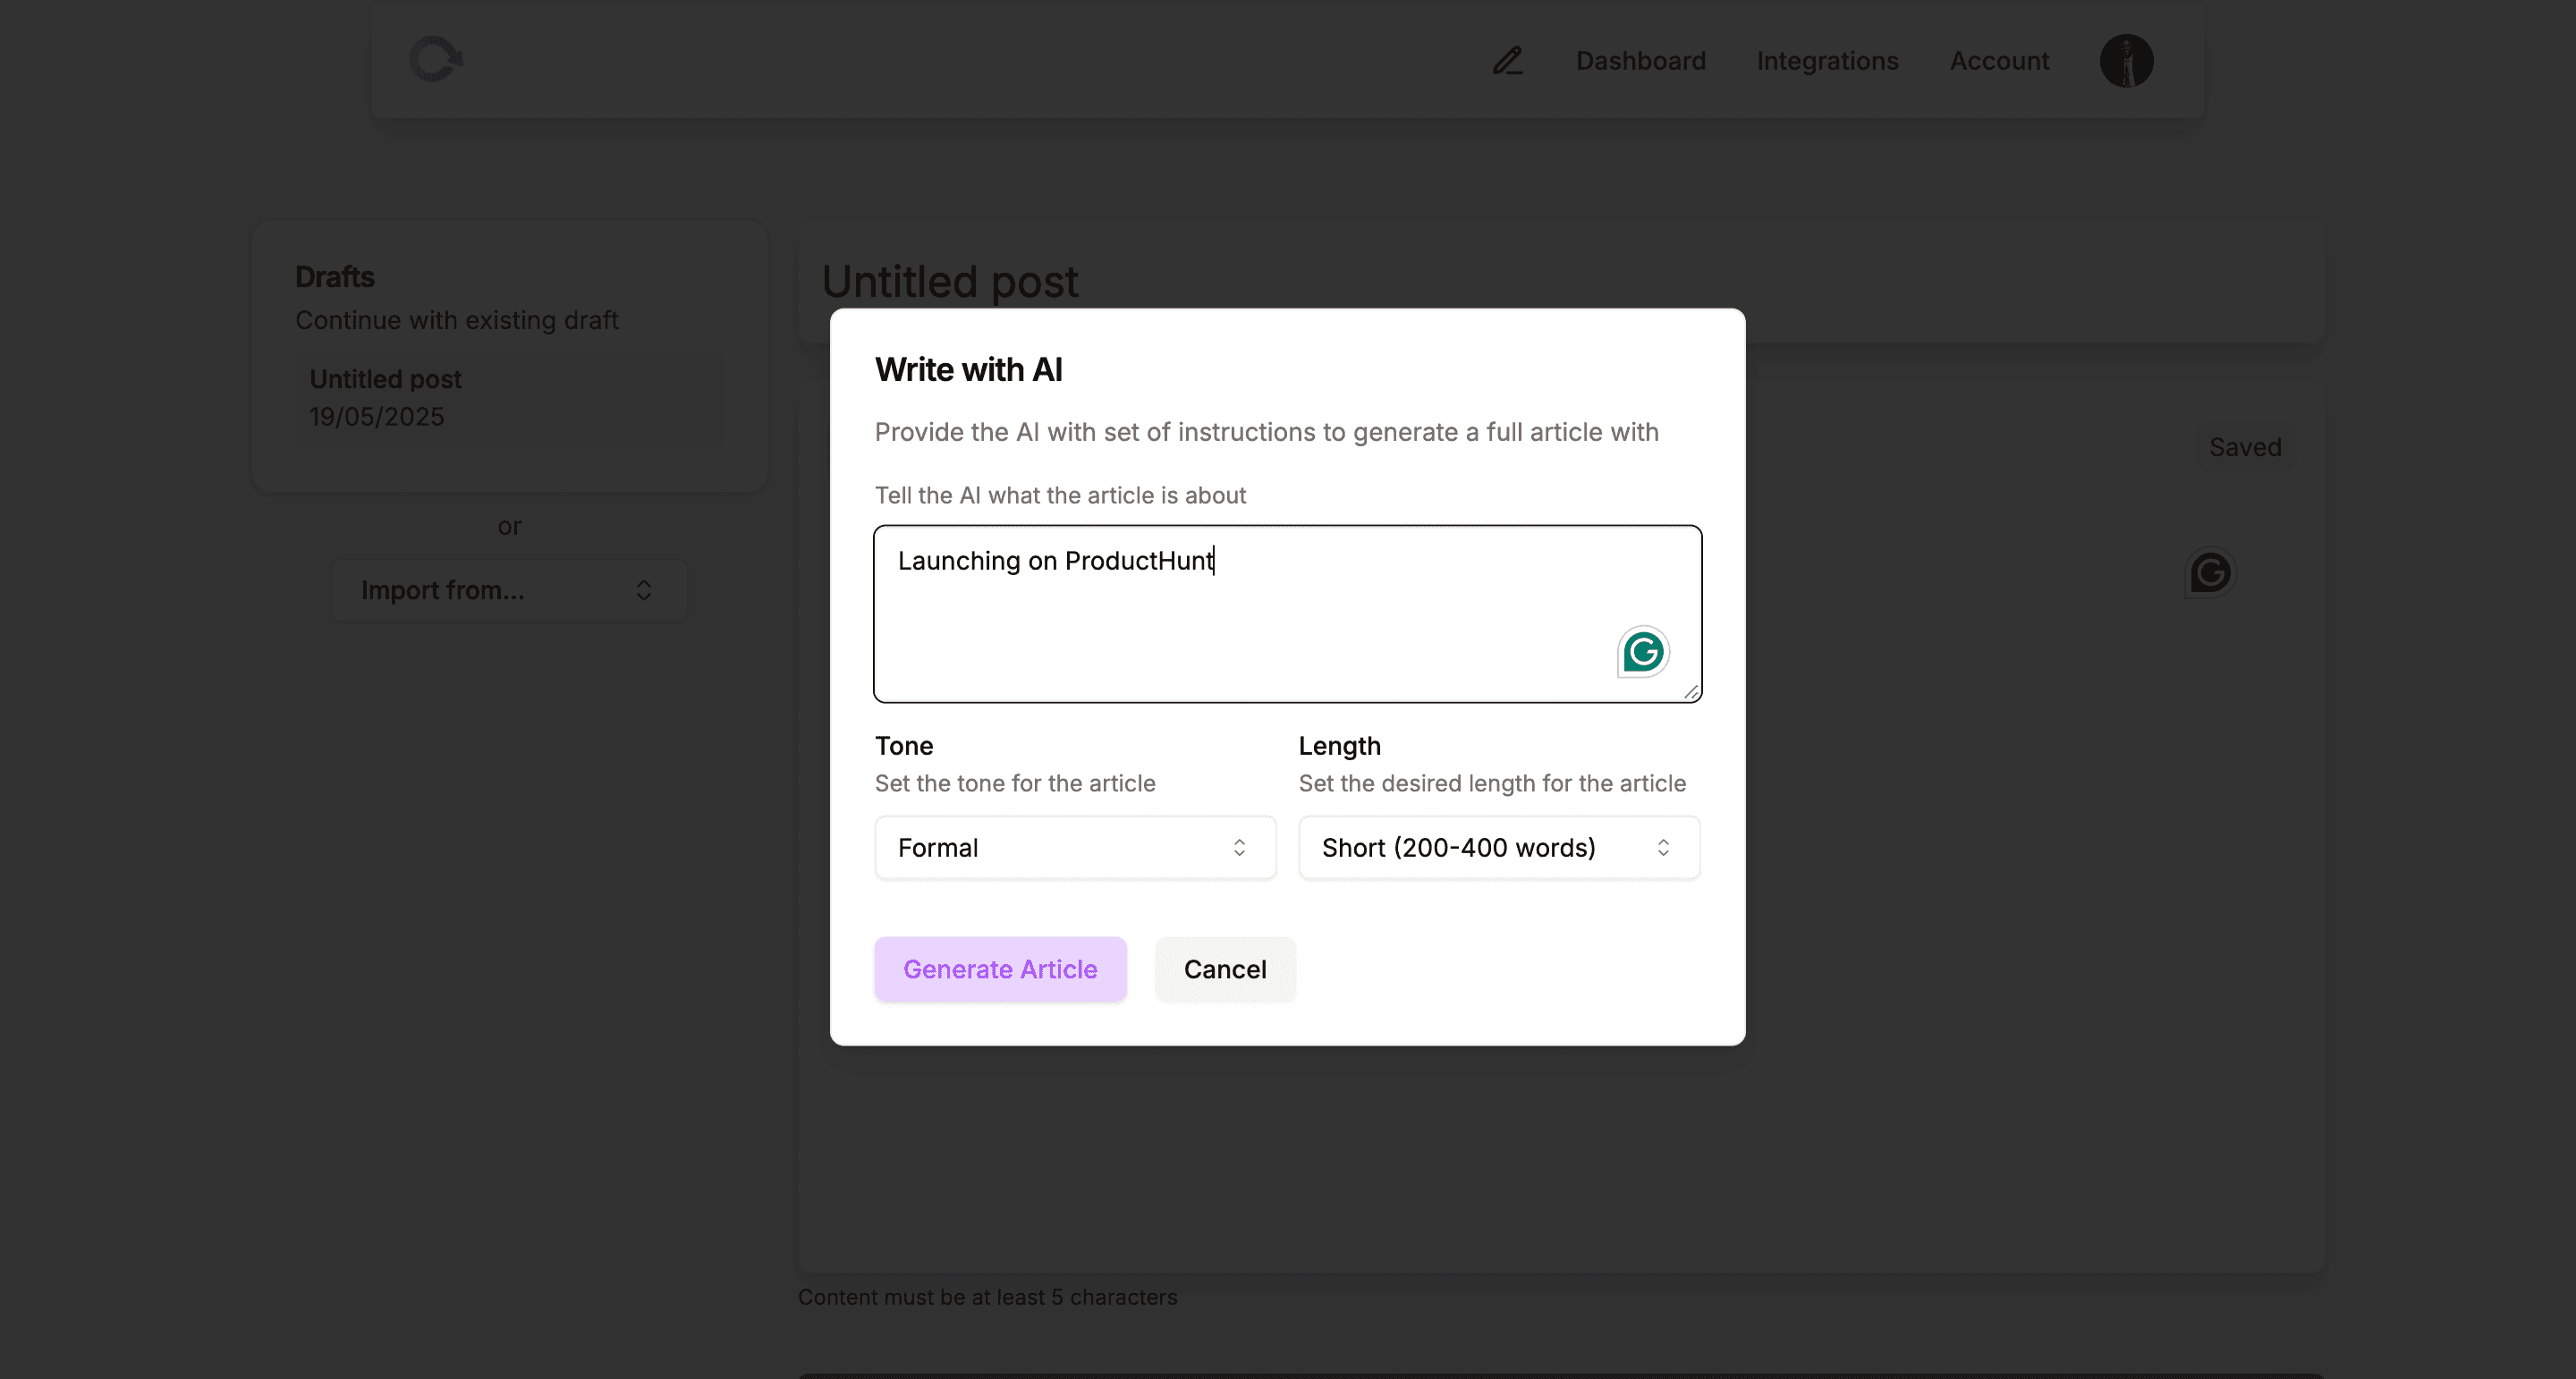Screen dimensions: 2576x1379
Task: Click the Generate Article button
Action: point(1000,968)
